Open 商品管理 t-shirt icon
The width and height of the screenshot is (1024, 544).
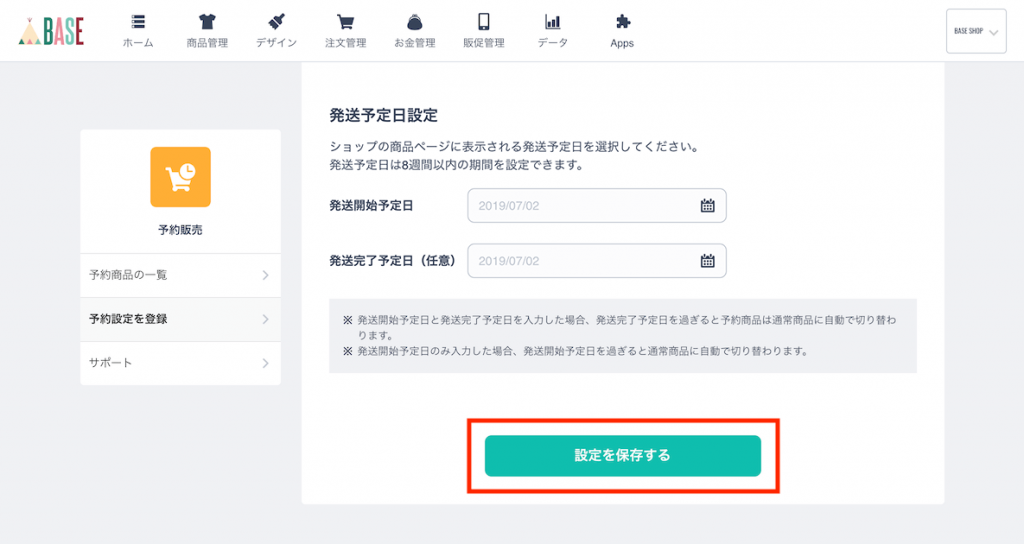[207, 22]
